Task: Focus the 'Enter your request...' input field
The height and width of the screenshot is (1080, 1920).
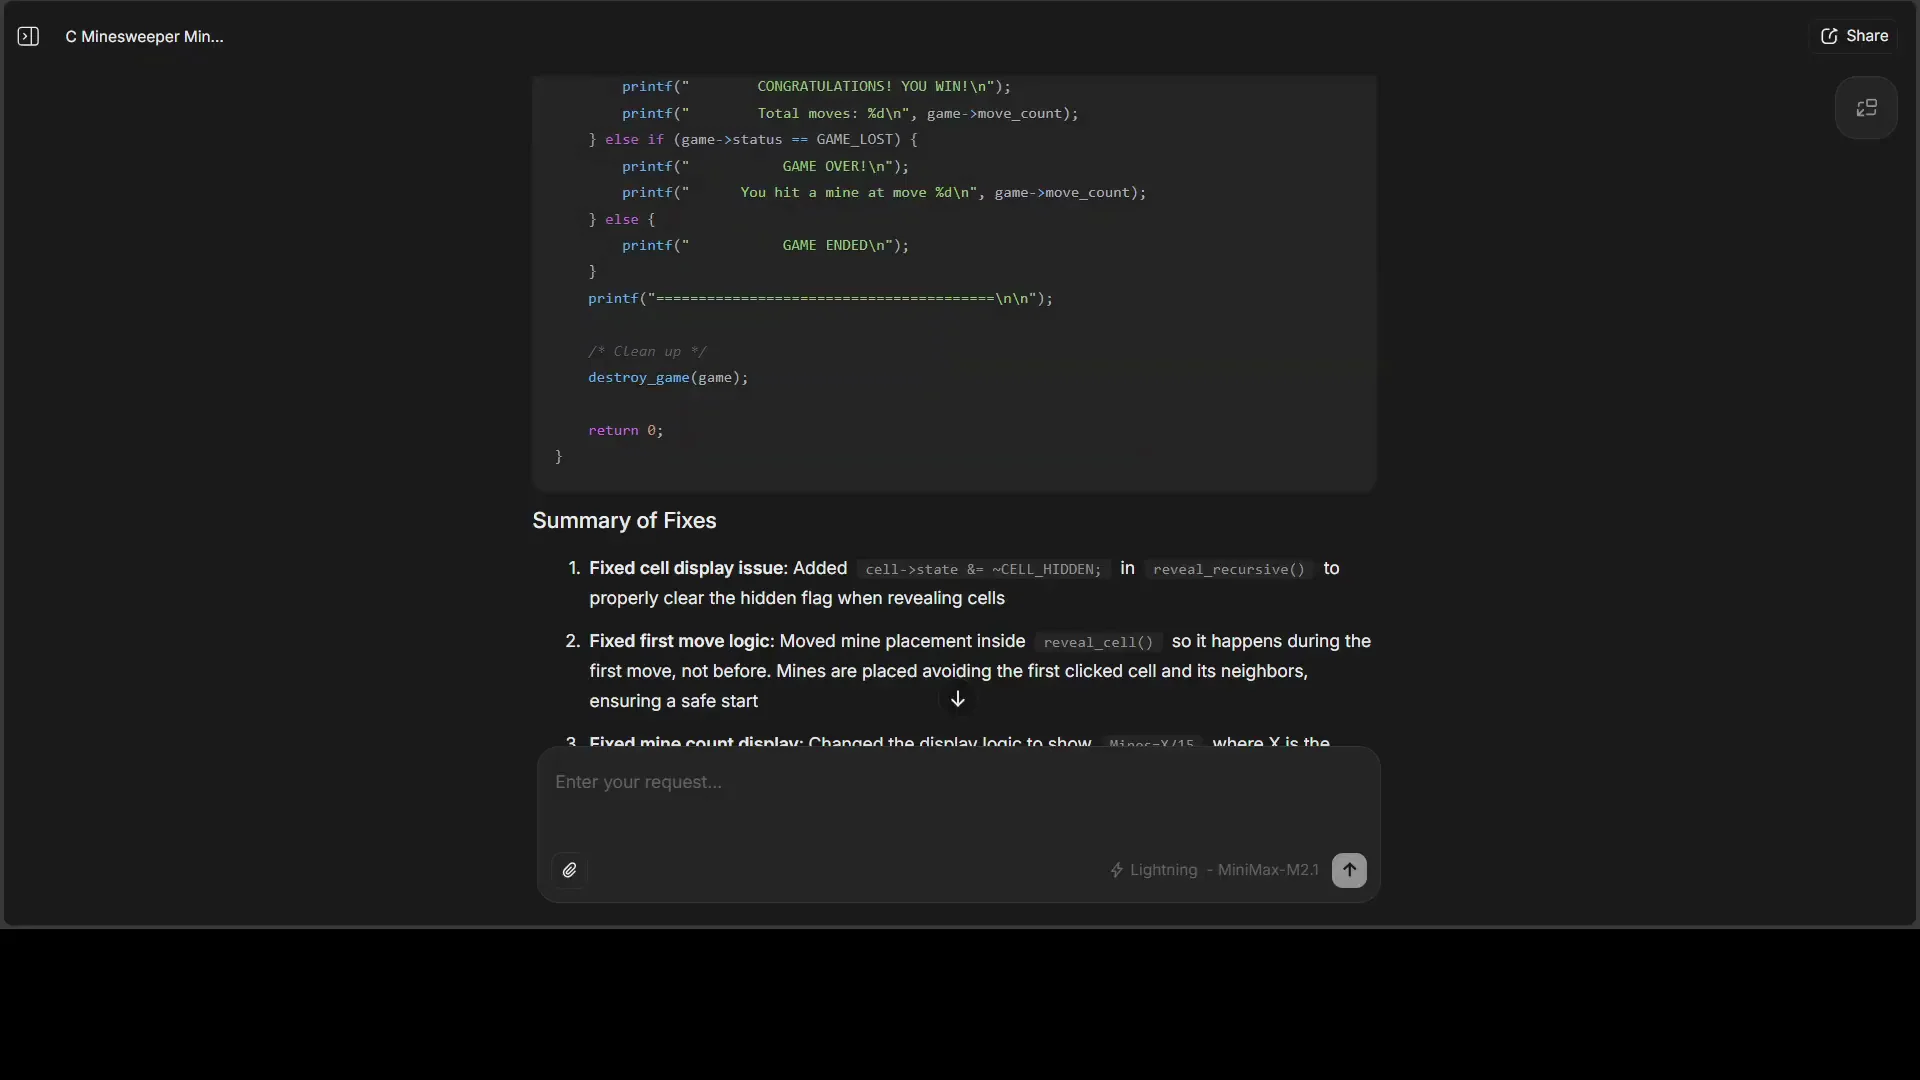Action: (x=957, y=783)
